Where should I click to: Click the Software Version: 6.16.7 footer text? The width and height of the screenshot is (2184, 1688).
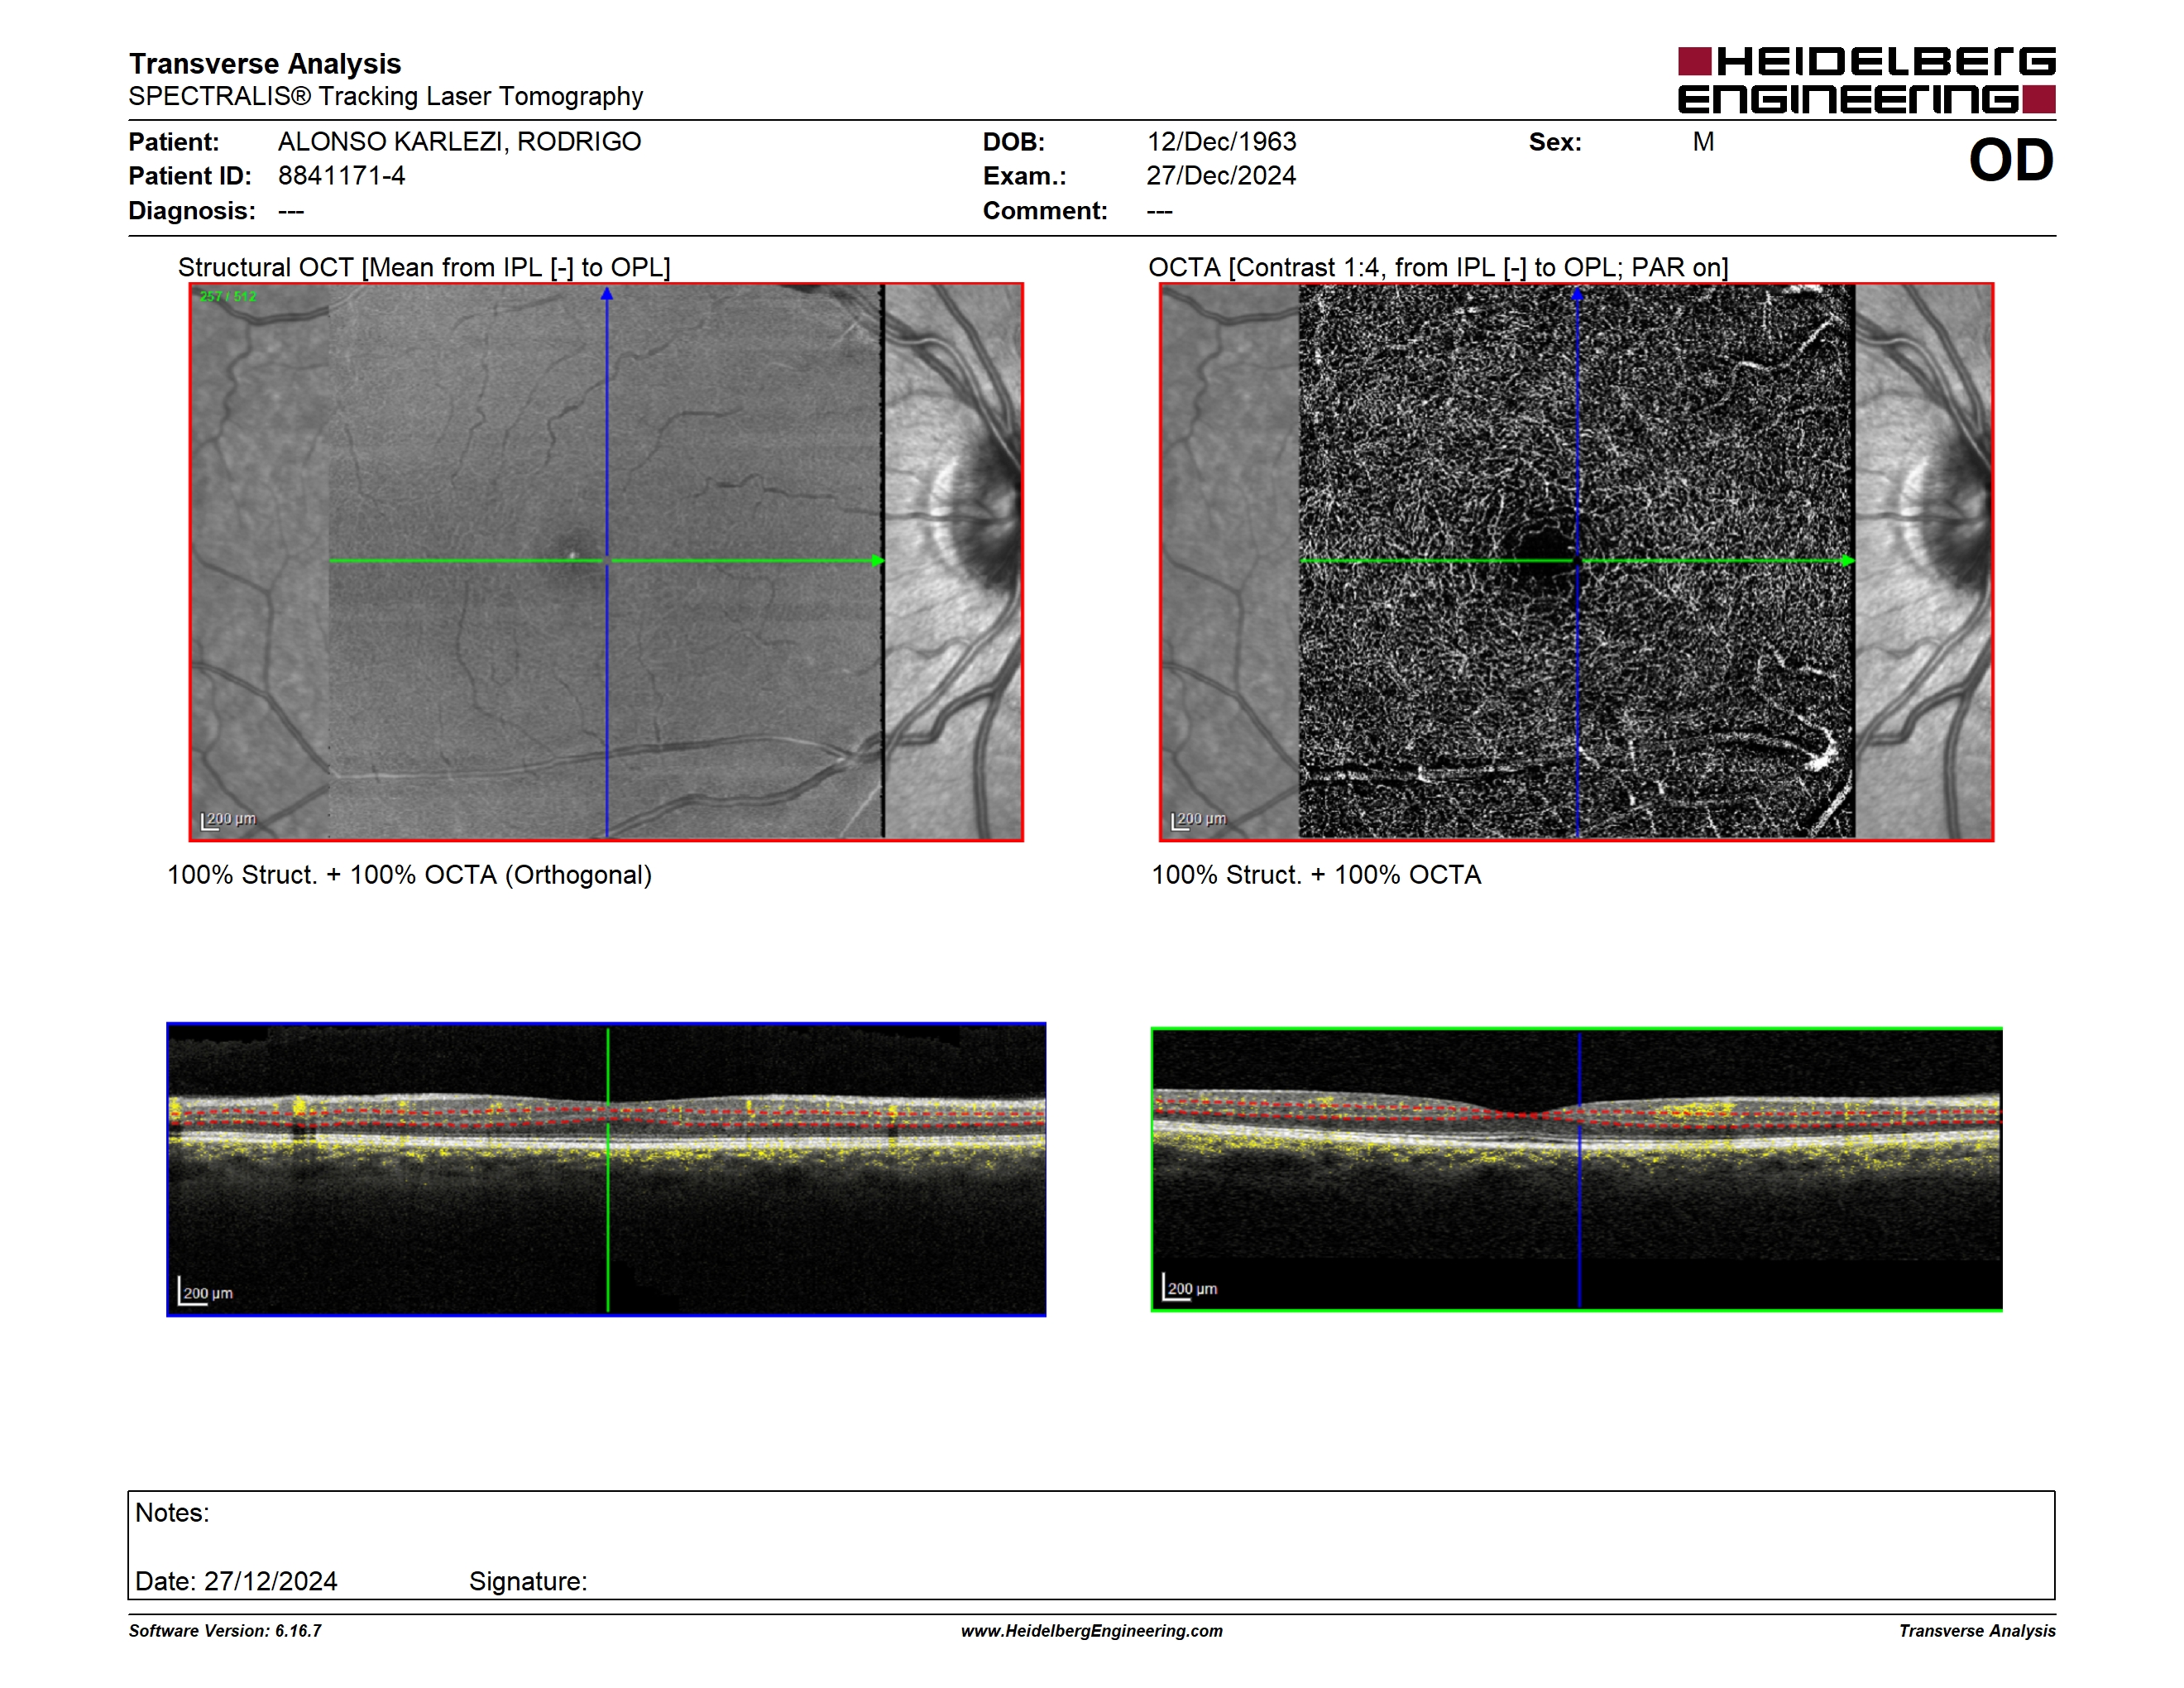pos(225,1631)
